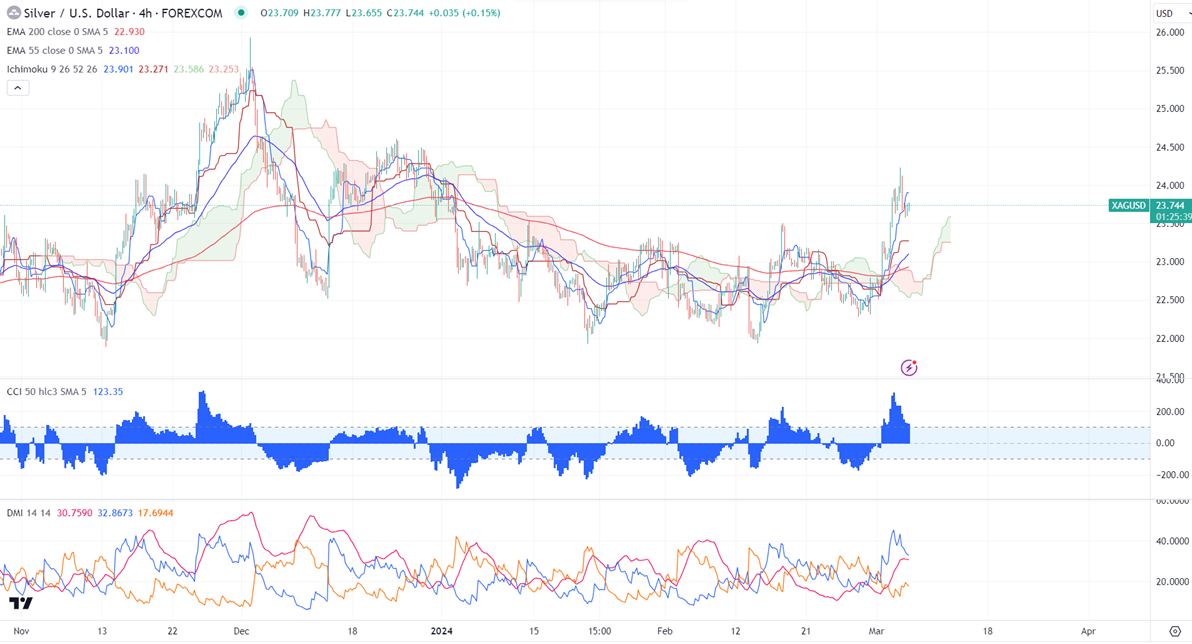The width and height of the screenshot is (1192, 644).
Task: Click the Feb label on time axis
Action: tap(664, 631)
